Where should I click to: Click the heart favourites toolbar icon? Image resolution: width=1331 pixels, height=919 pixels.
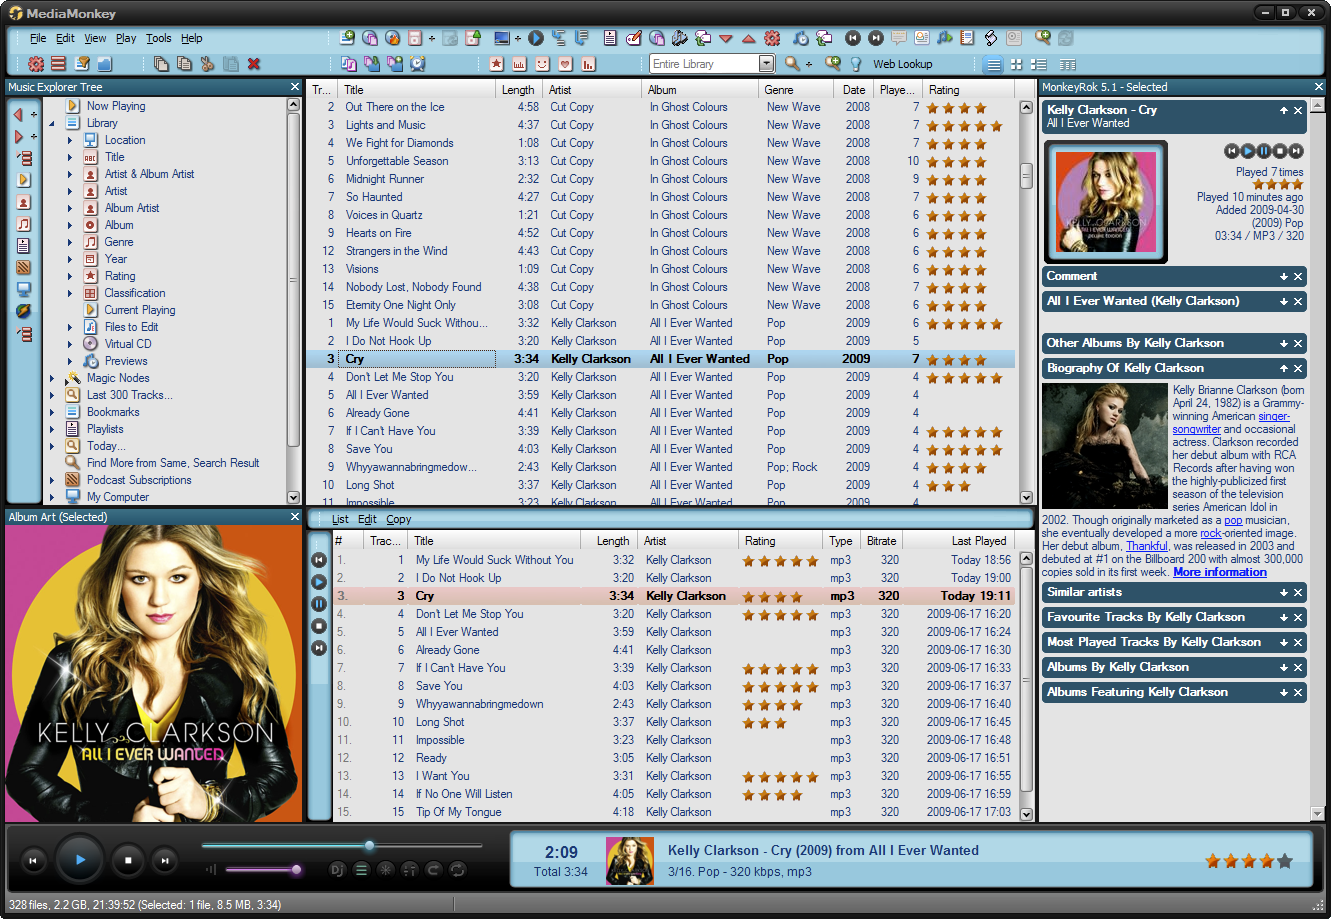tap(566, 64)
